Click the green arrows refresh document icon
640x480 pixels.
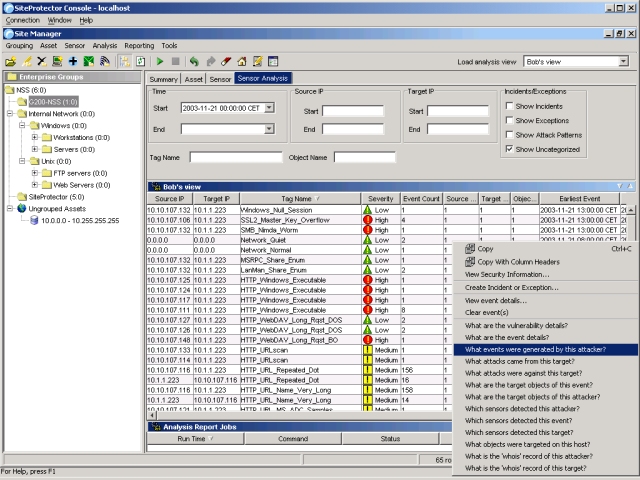coord(141,62)
